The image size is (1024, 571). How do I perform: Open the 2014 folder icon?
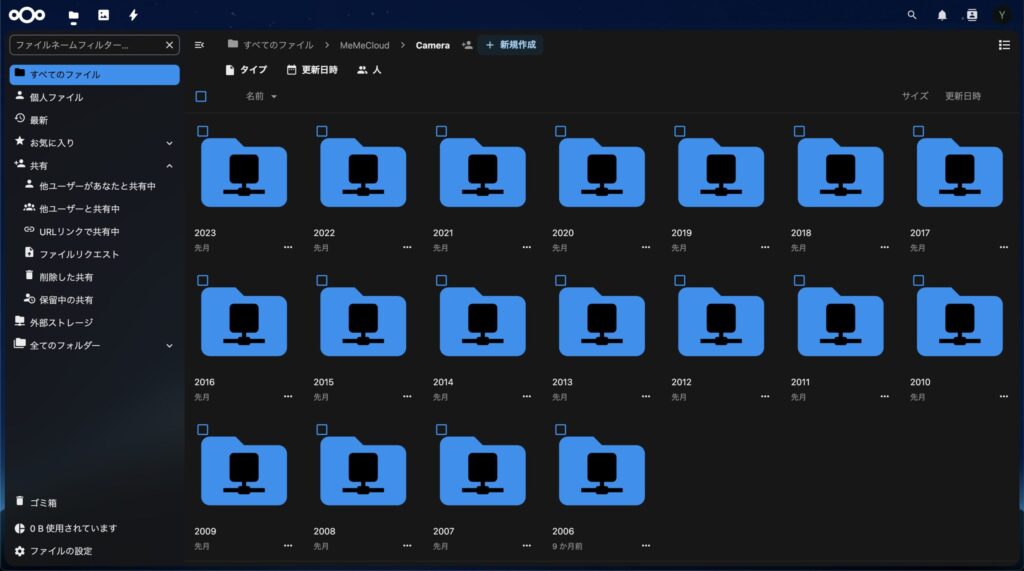coord(482,321)
